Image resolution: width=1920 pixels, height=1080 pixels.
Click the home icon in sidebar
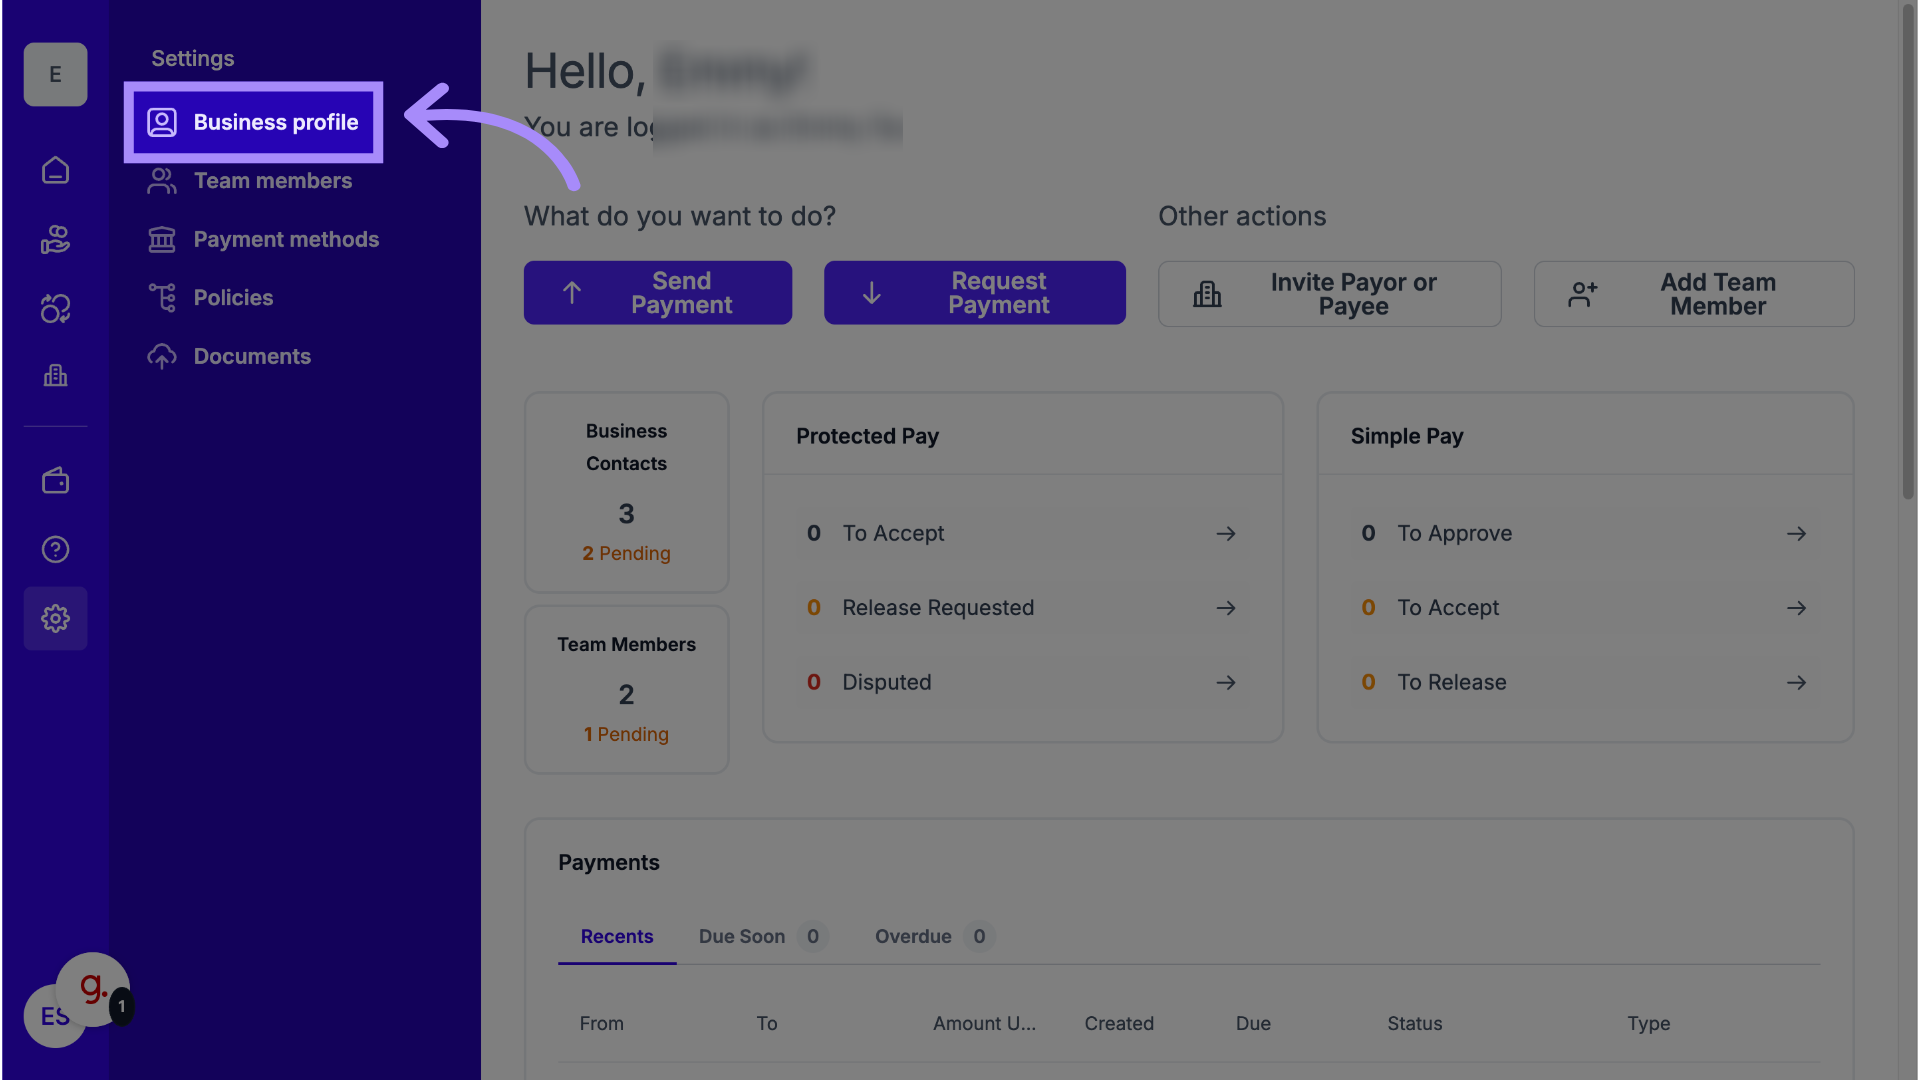[x=55, y=171]
